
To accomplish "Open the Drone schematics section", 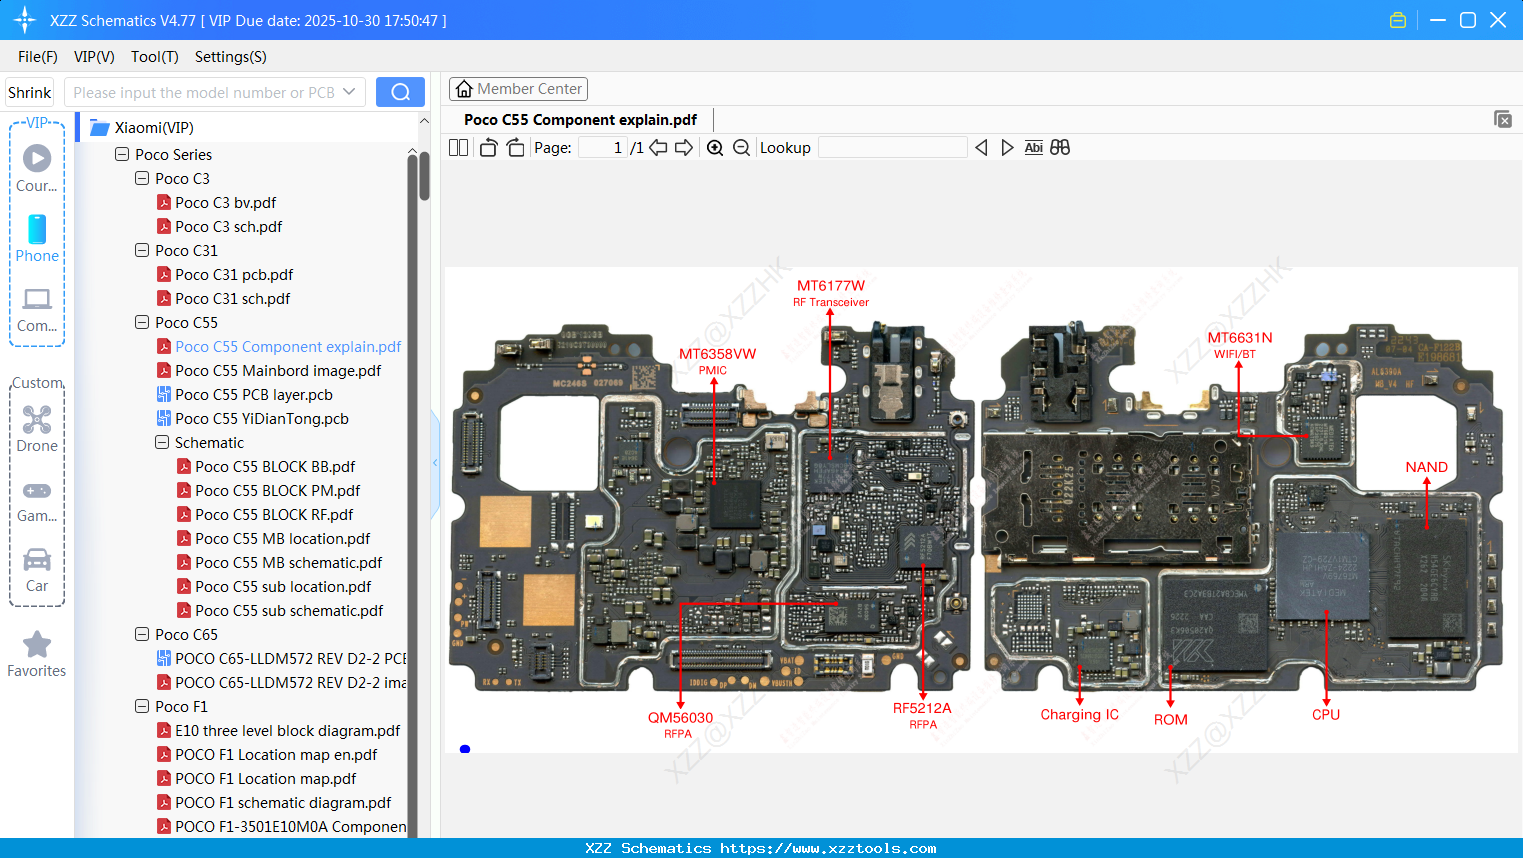I will [36, 428].
